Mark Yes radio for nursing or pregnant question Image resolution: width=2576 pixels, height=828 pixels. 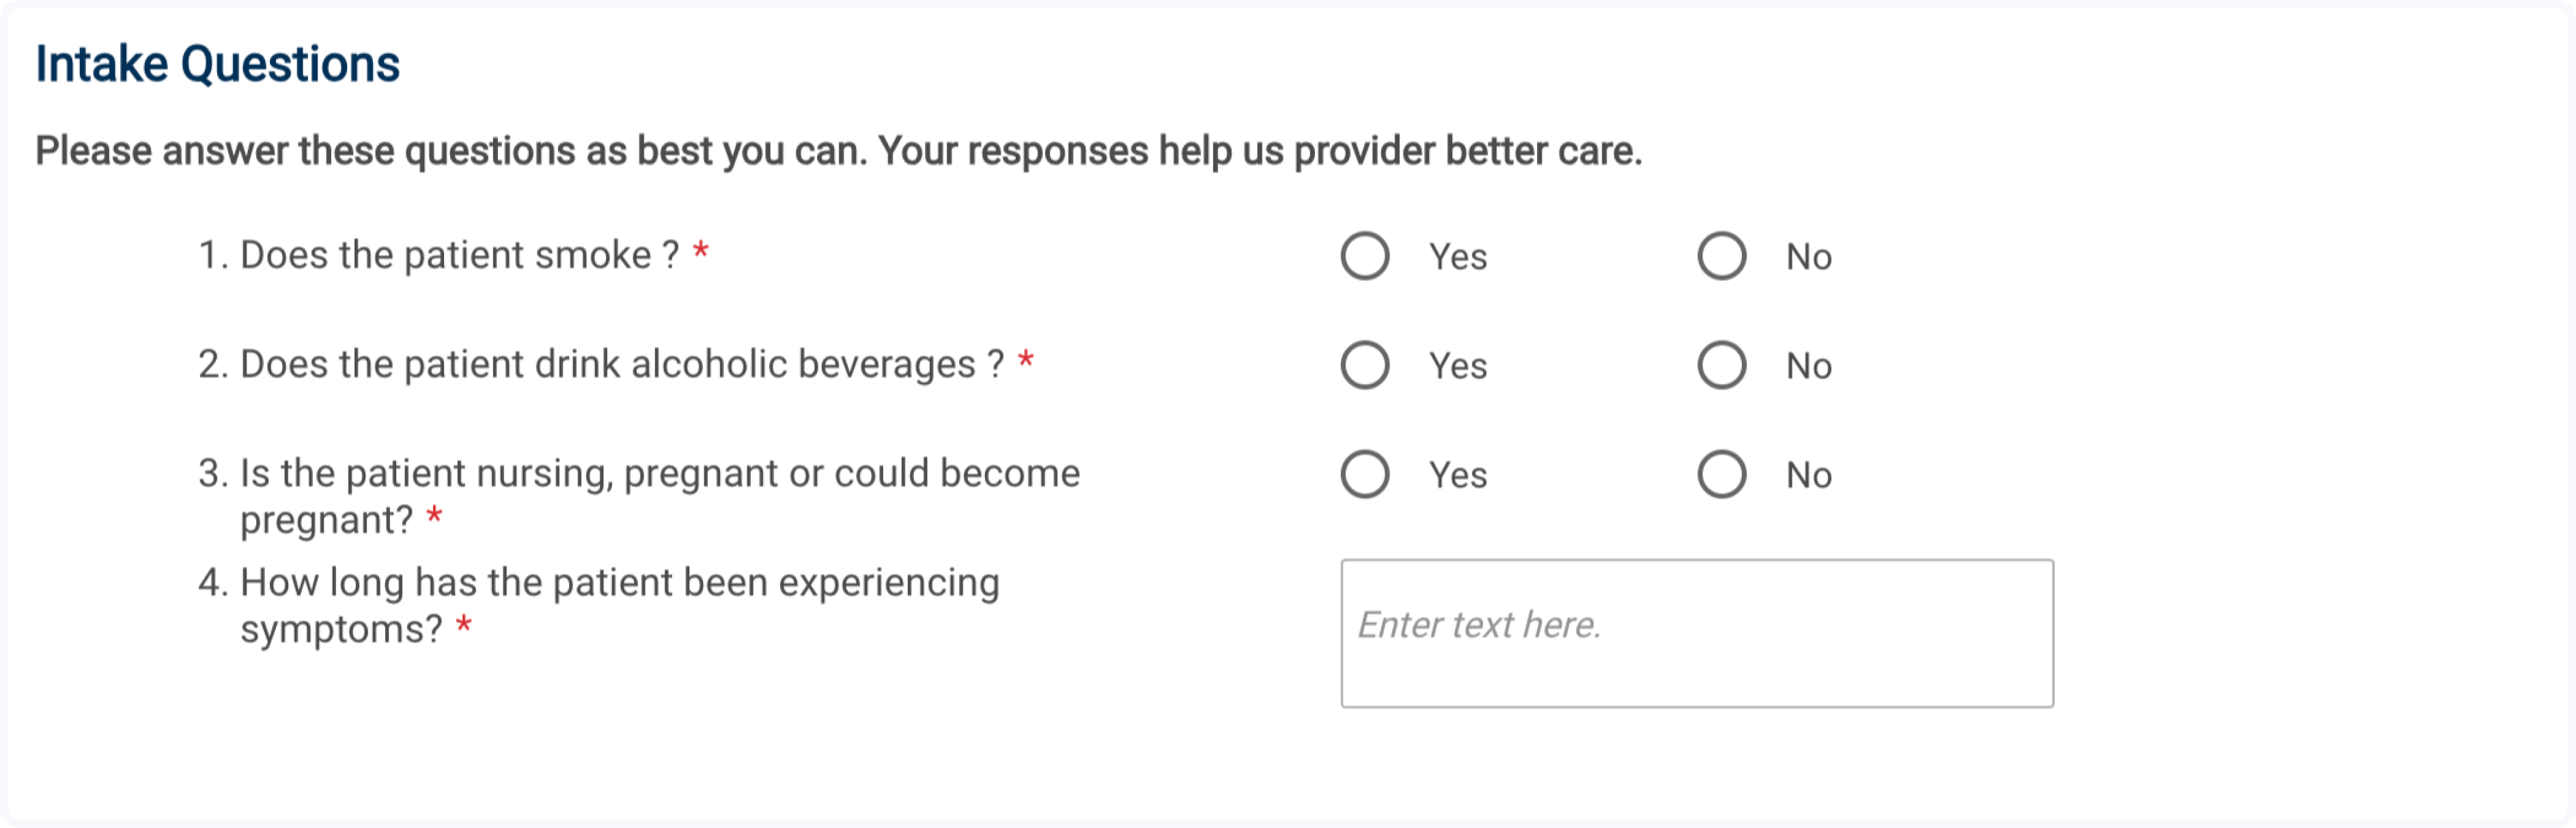[x=1364, y=474]
